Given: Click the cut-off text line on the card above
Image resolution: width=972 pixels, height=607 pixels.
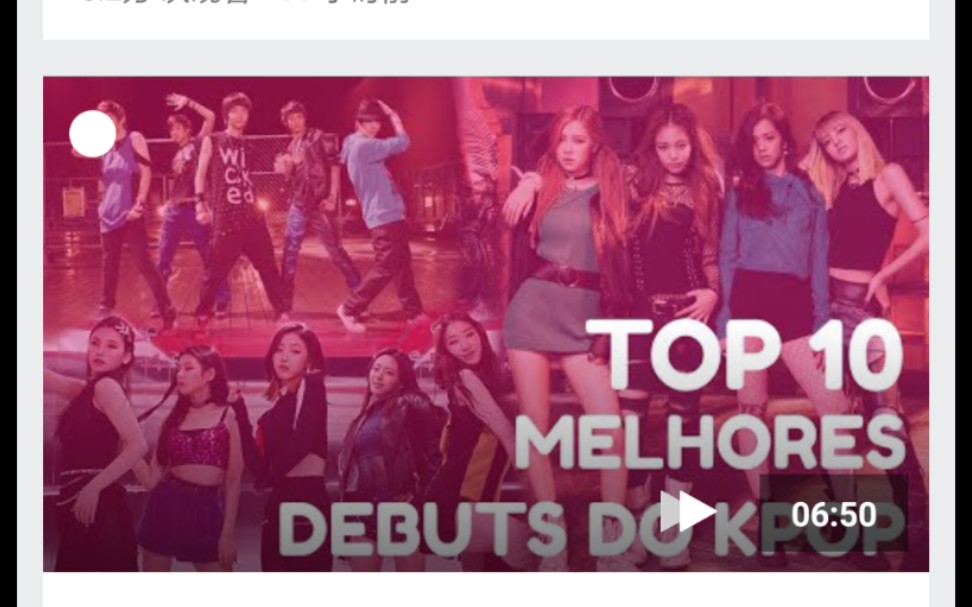Looking at the screenshot, I should [245, 2].
